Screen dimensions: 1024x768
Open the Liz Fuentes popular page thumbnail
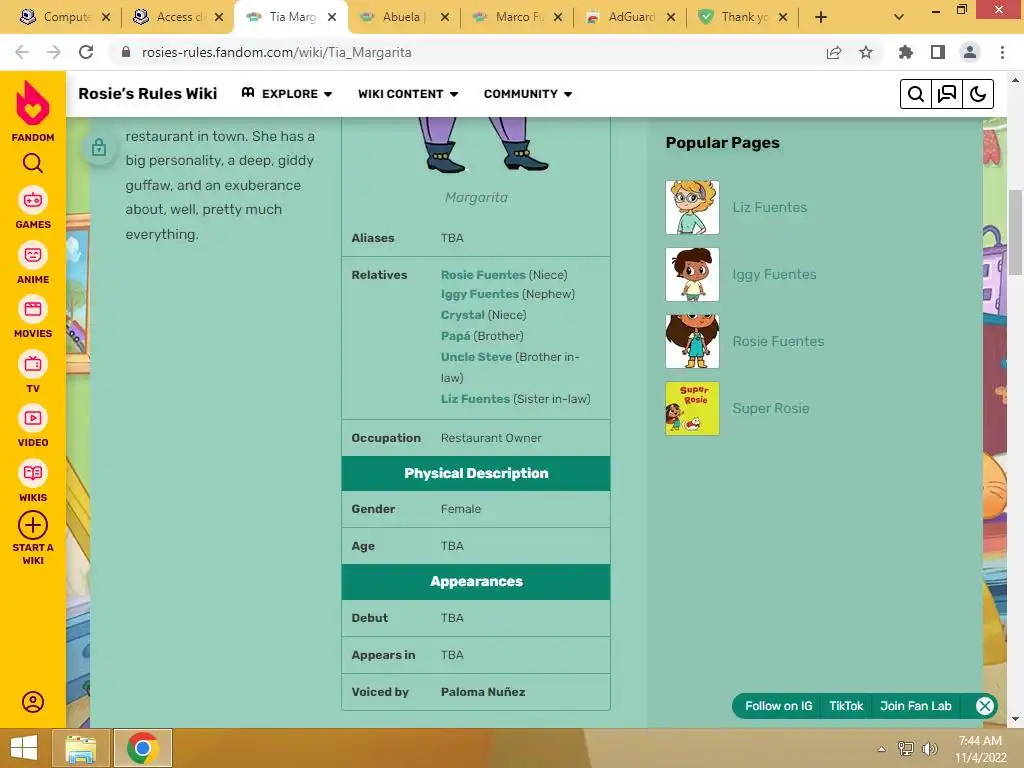692,208
